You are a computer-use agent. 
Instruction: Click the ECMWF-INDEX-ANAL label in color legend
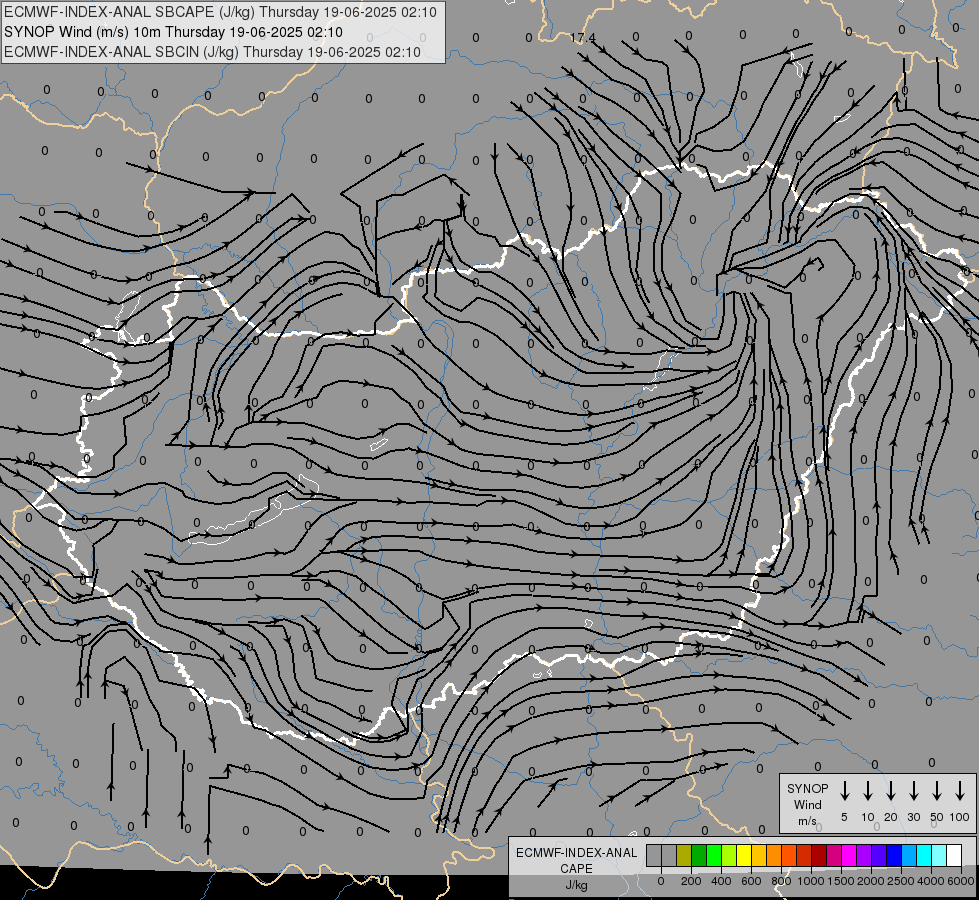click(576, 853)
